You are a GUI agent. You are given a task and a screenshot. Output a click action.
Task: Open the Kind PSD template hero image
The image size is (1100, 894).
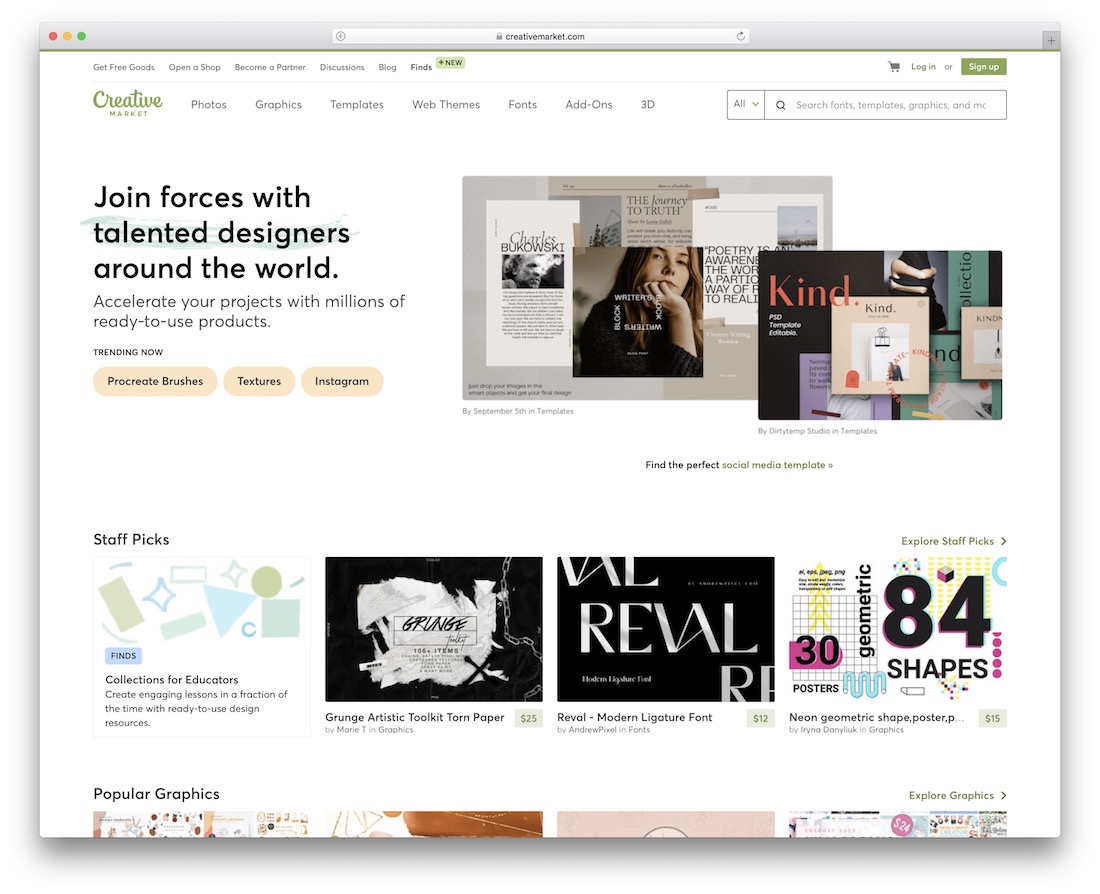880,335
